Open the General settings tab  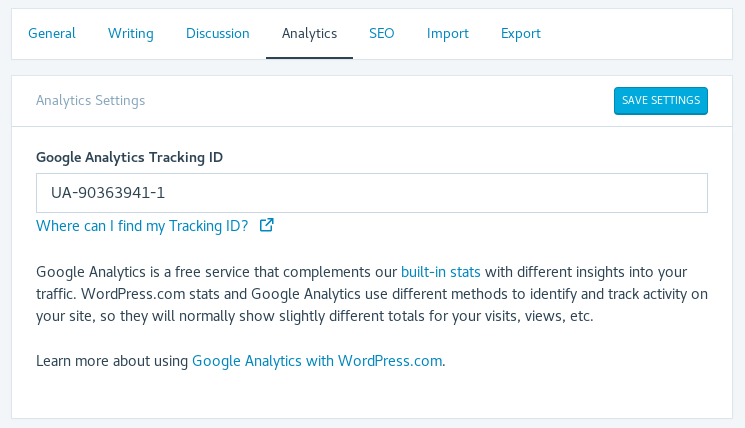(52, 33)
